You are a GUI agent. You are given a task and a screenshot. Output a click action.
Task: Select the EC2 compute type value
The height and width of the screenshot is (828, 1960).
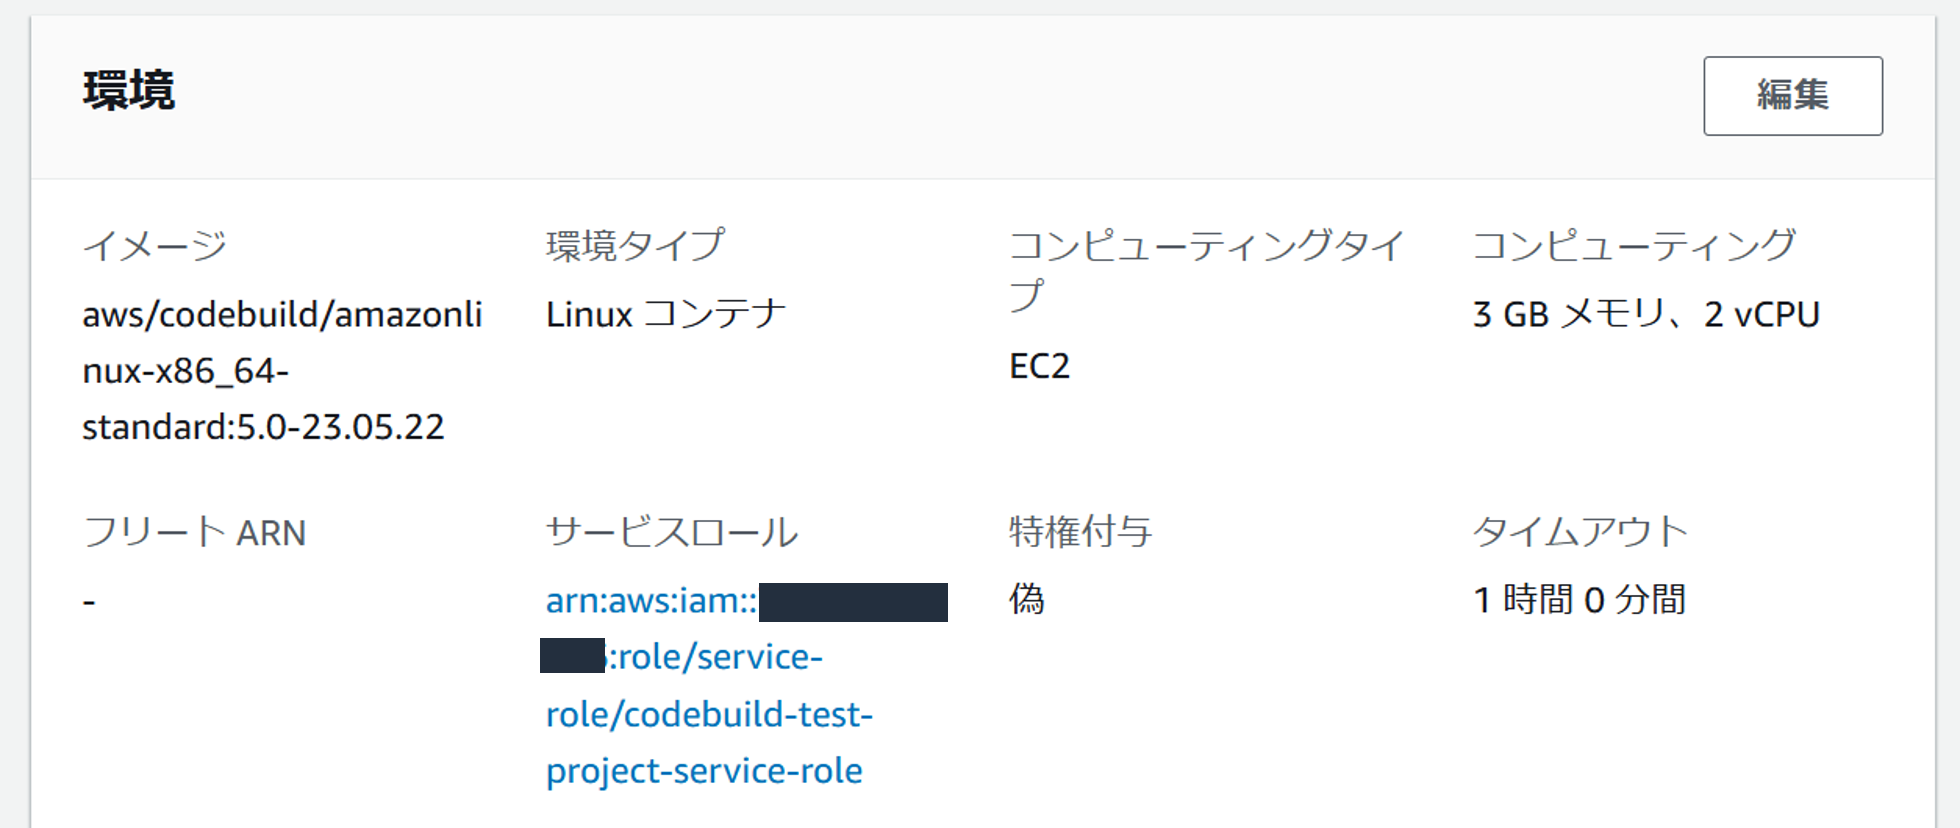point(1038,366)
